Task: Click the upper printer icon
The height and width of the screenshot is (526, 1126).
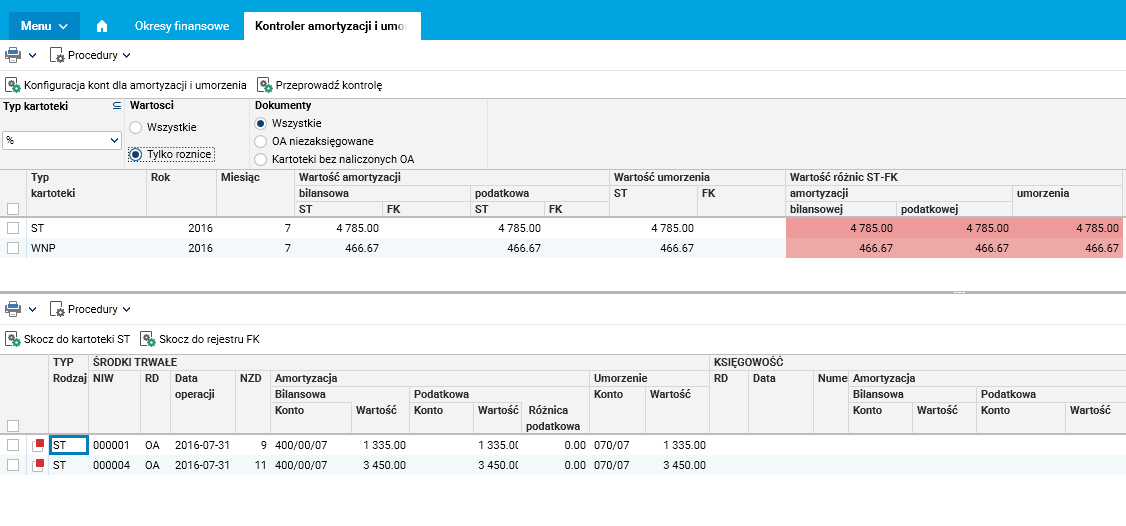Action: click(13, 55)
